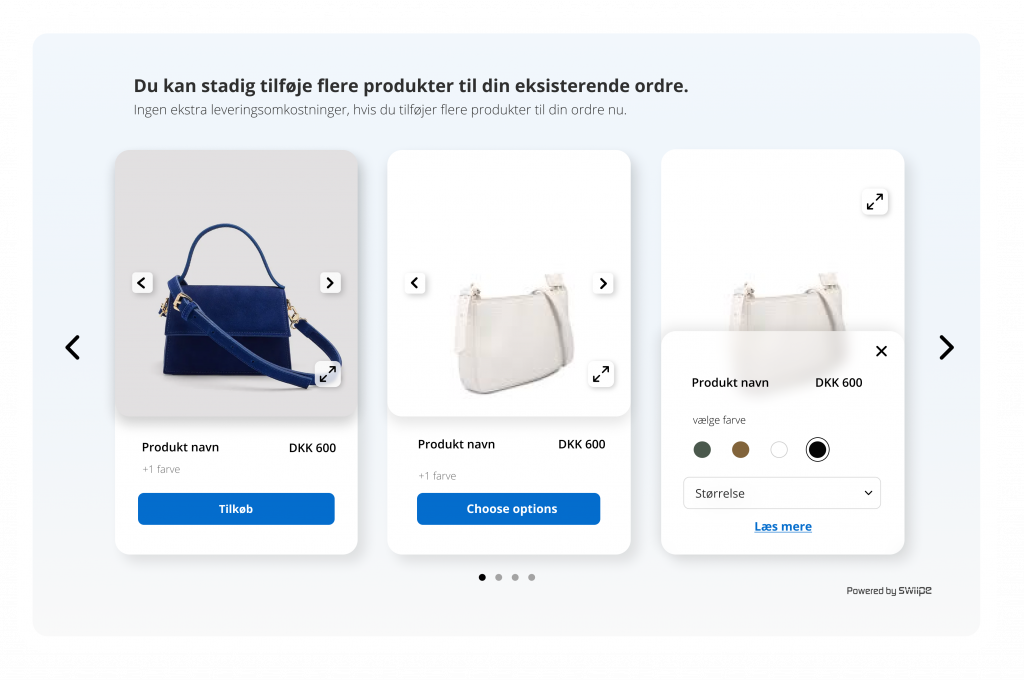Advance carousel with large right arrow

946,348
